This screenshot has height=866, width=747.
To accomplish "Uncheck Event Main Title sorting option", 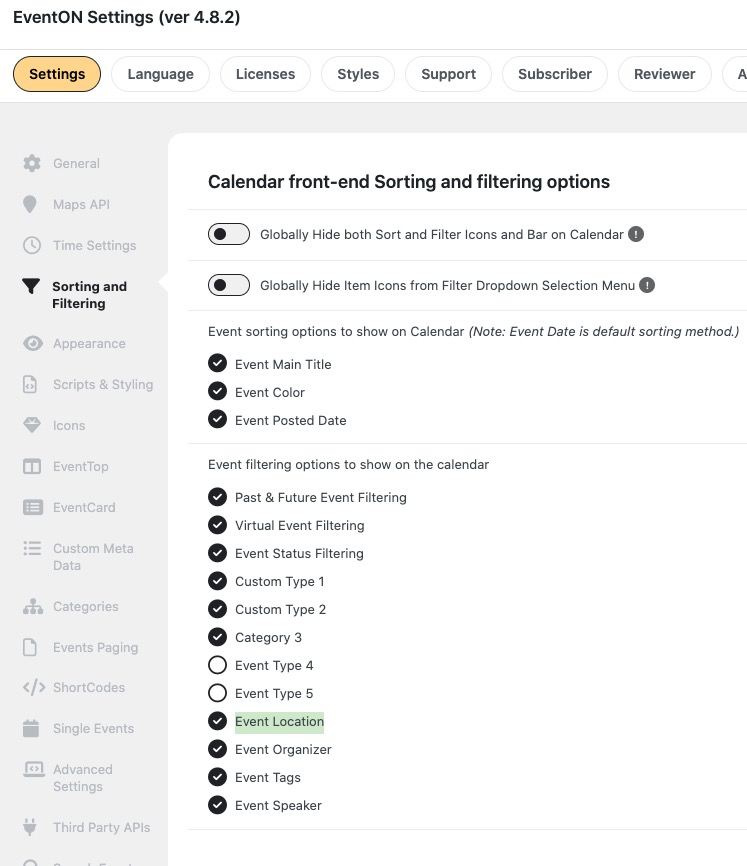I will coord(218,363).
